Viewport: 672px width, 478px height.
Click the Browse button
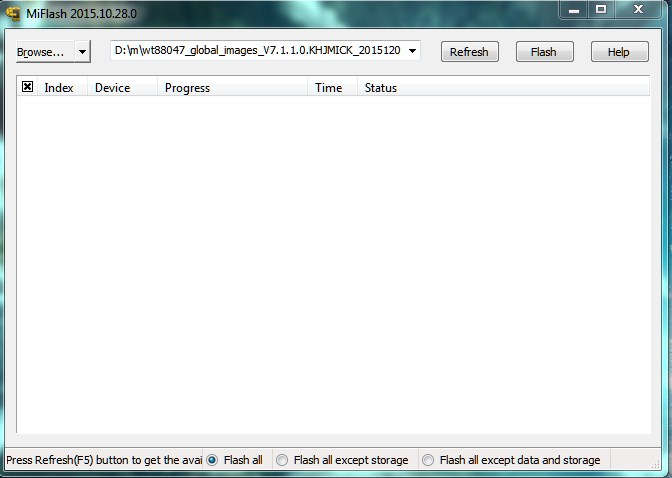[x=42, y=51]
